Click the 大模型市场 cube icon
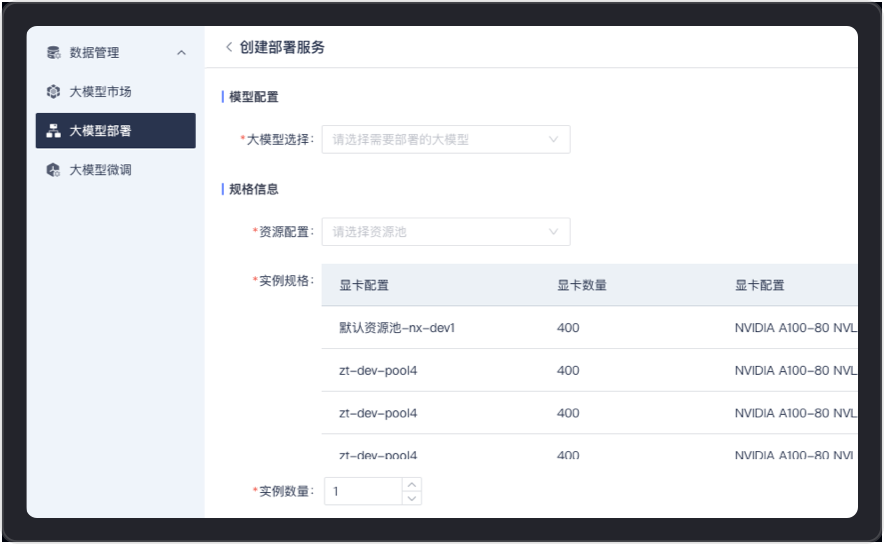884x544 pixels. [x=54, y=92]
